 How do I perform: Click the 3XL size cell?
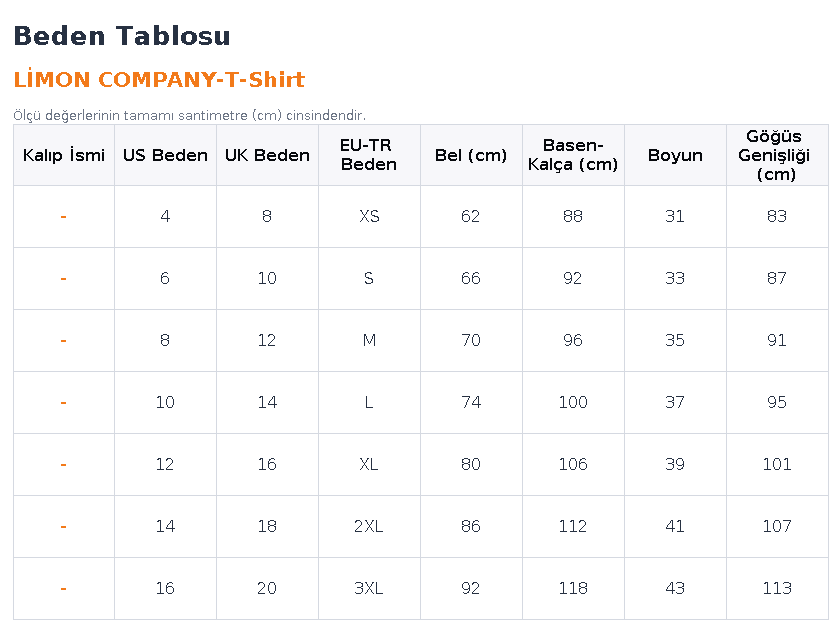point(369,589)
